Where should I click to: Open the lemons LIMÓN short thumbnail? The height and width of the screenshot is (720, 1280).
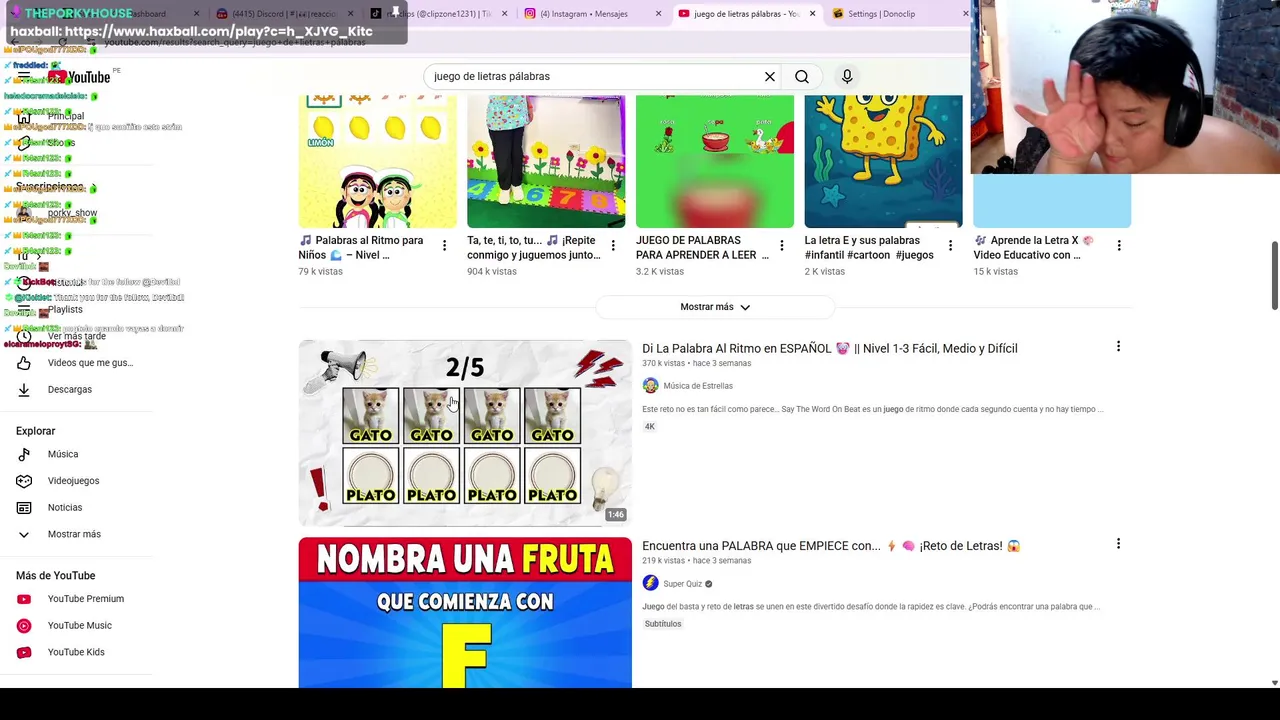377,162
